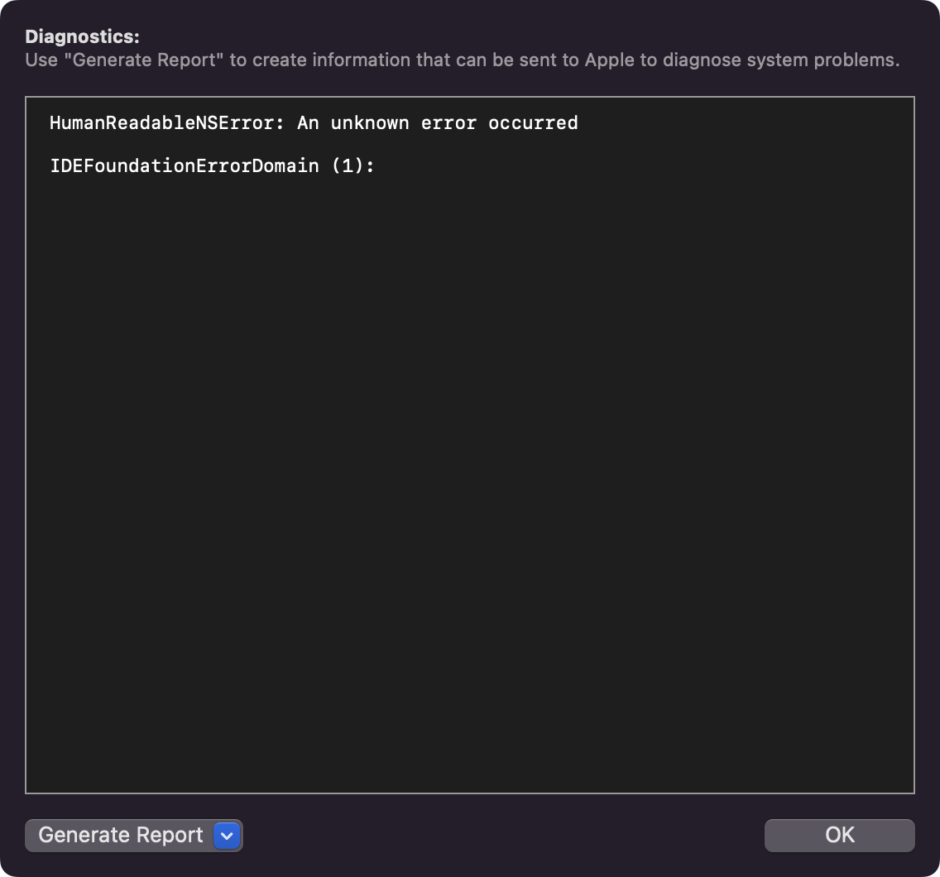The height and width of the screenshot is (877, 940).
Task: Click "diagnose system problems" description text
Action: point(779,60)
